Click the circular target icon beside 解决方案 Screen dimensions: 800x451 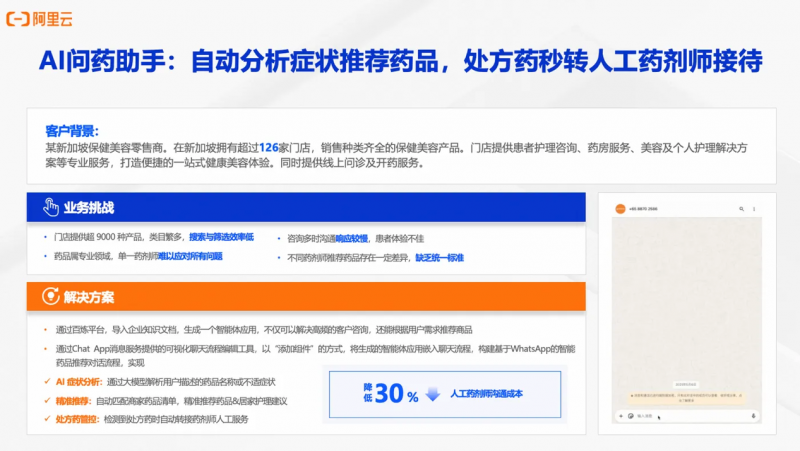(x=50, y=297)
